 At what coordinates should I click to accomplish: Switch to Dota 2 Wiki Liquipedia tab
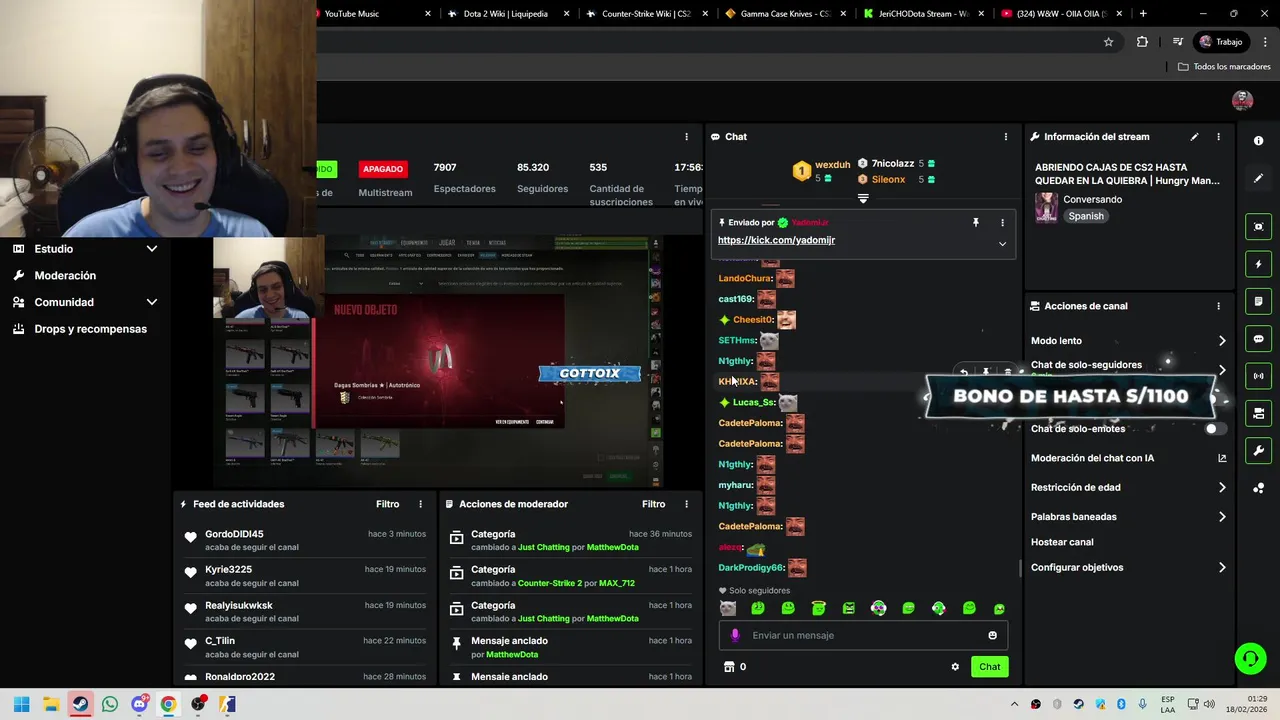pos(508,14)
